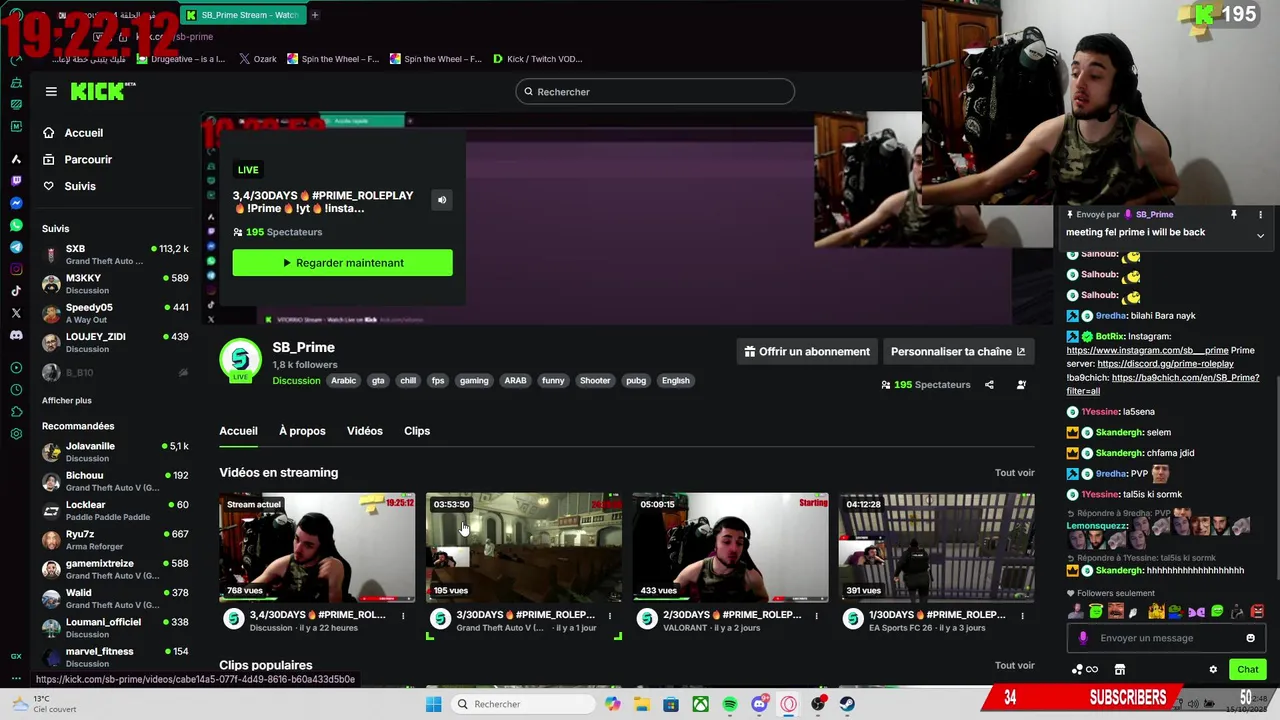
Task: Open File Explorer from the taskbar
Action: (642, 704)
